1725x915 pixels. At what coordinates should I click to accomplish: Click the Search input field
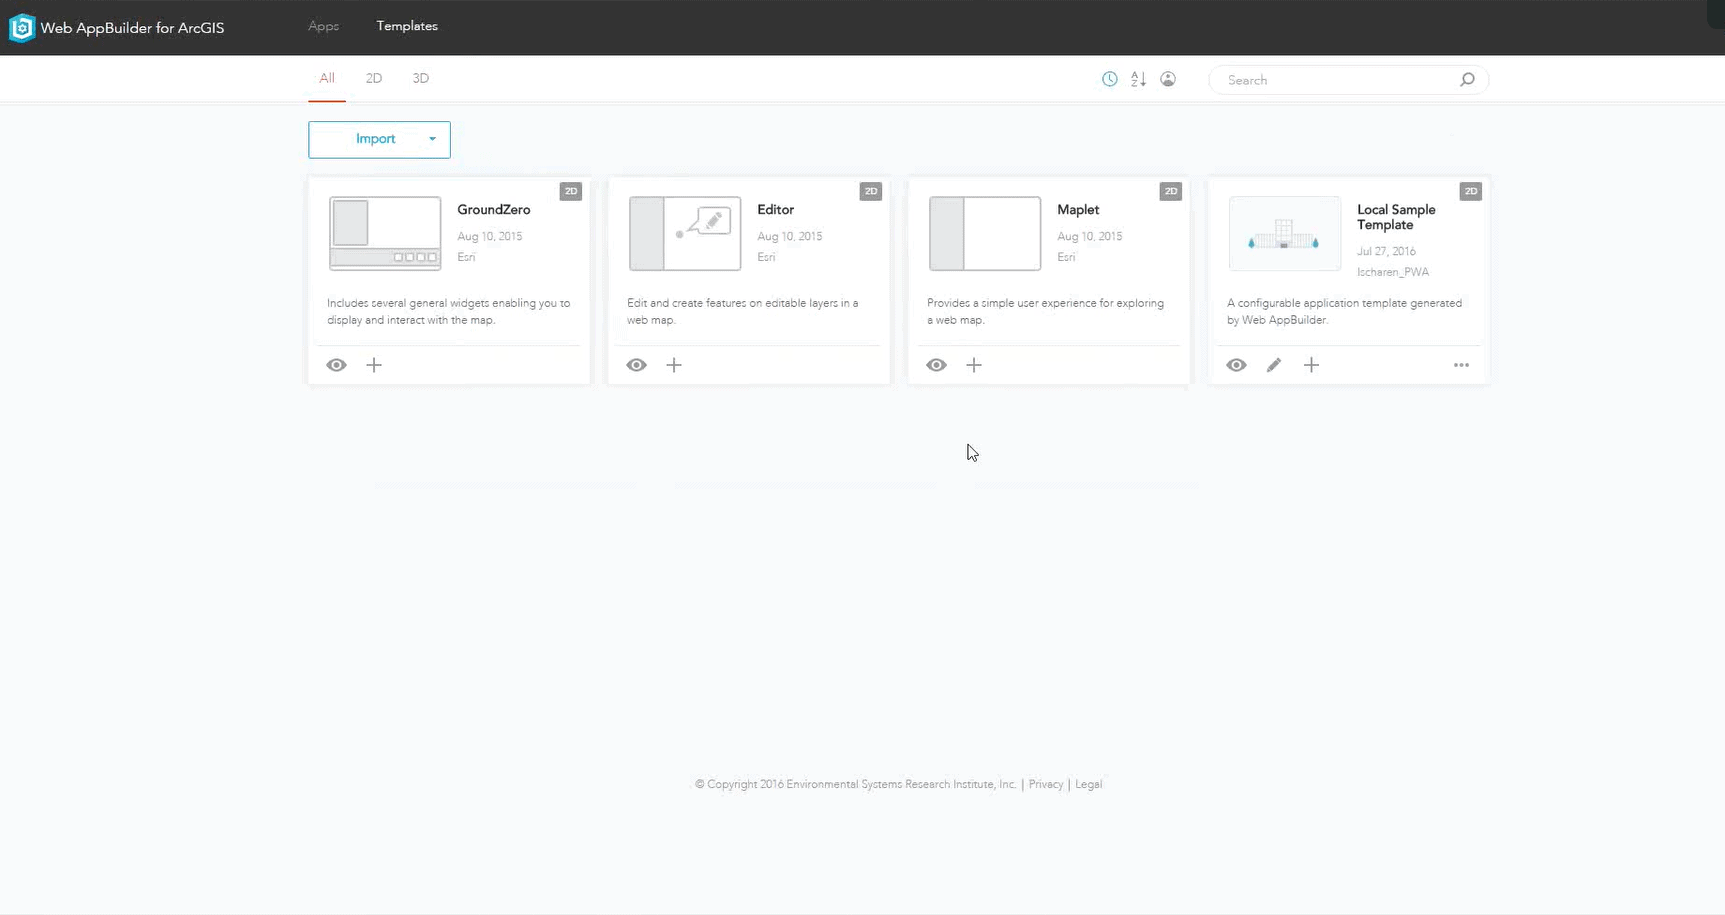1335,80
